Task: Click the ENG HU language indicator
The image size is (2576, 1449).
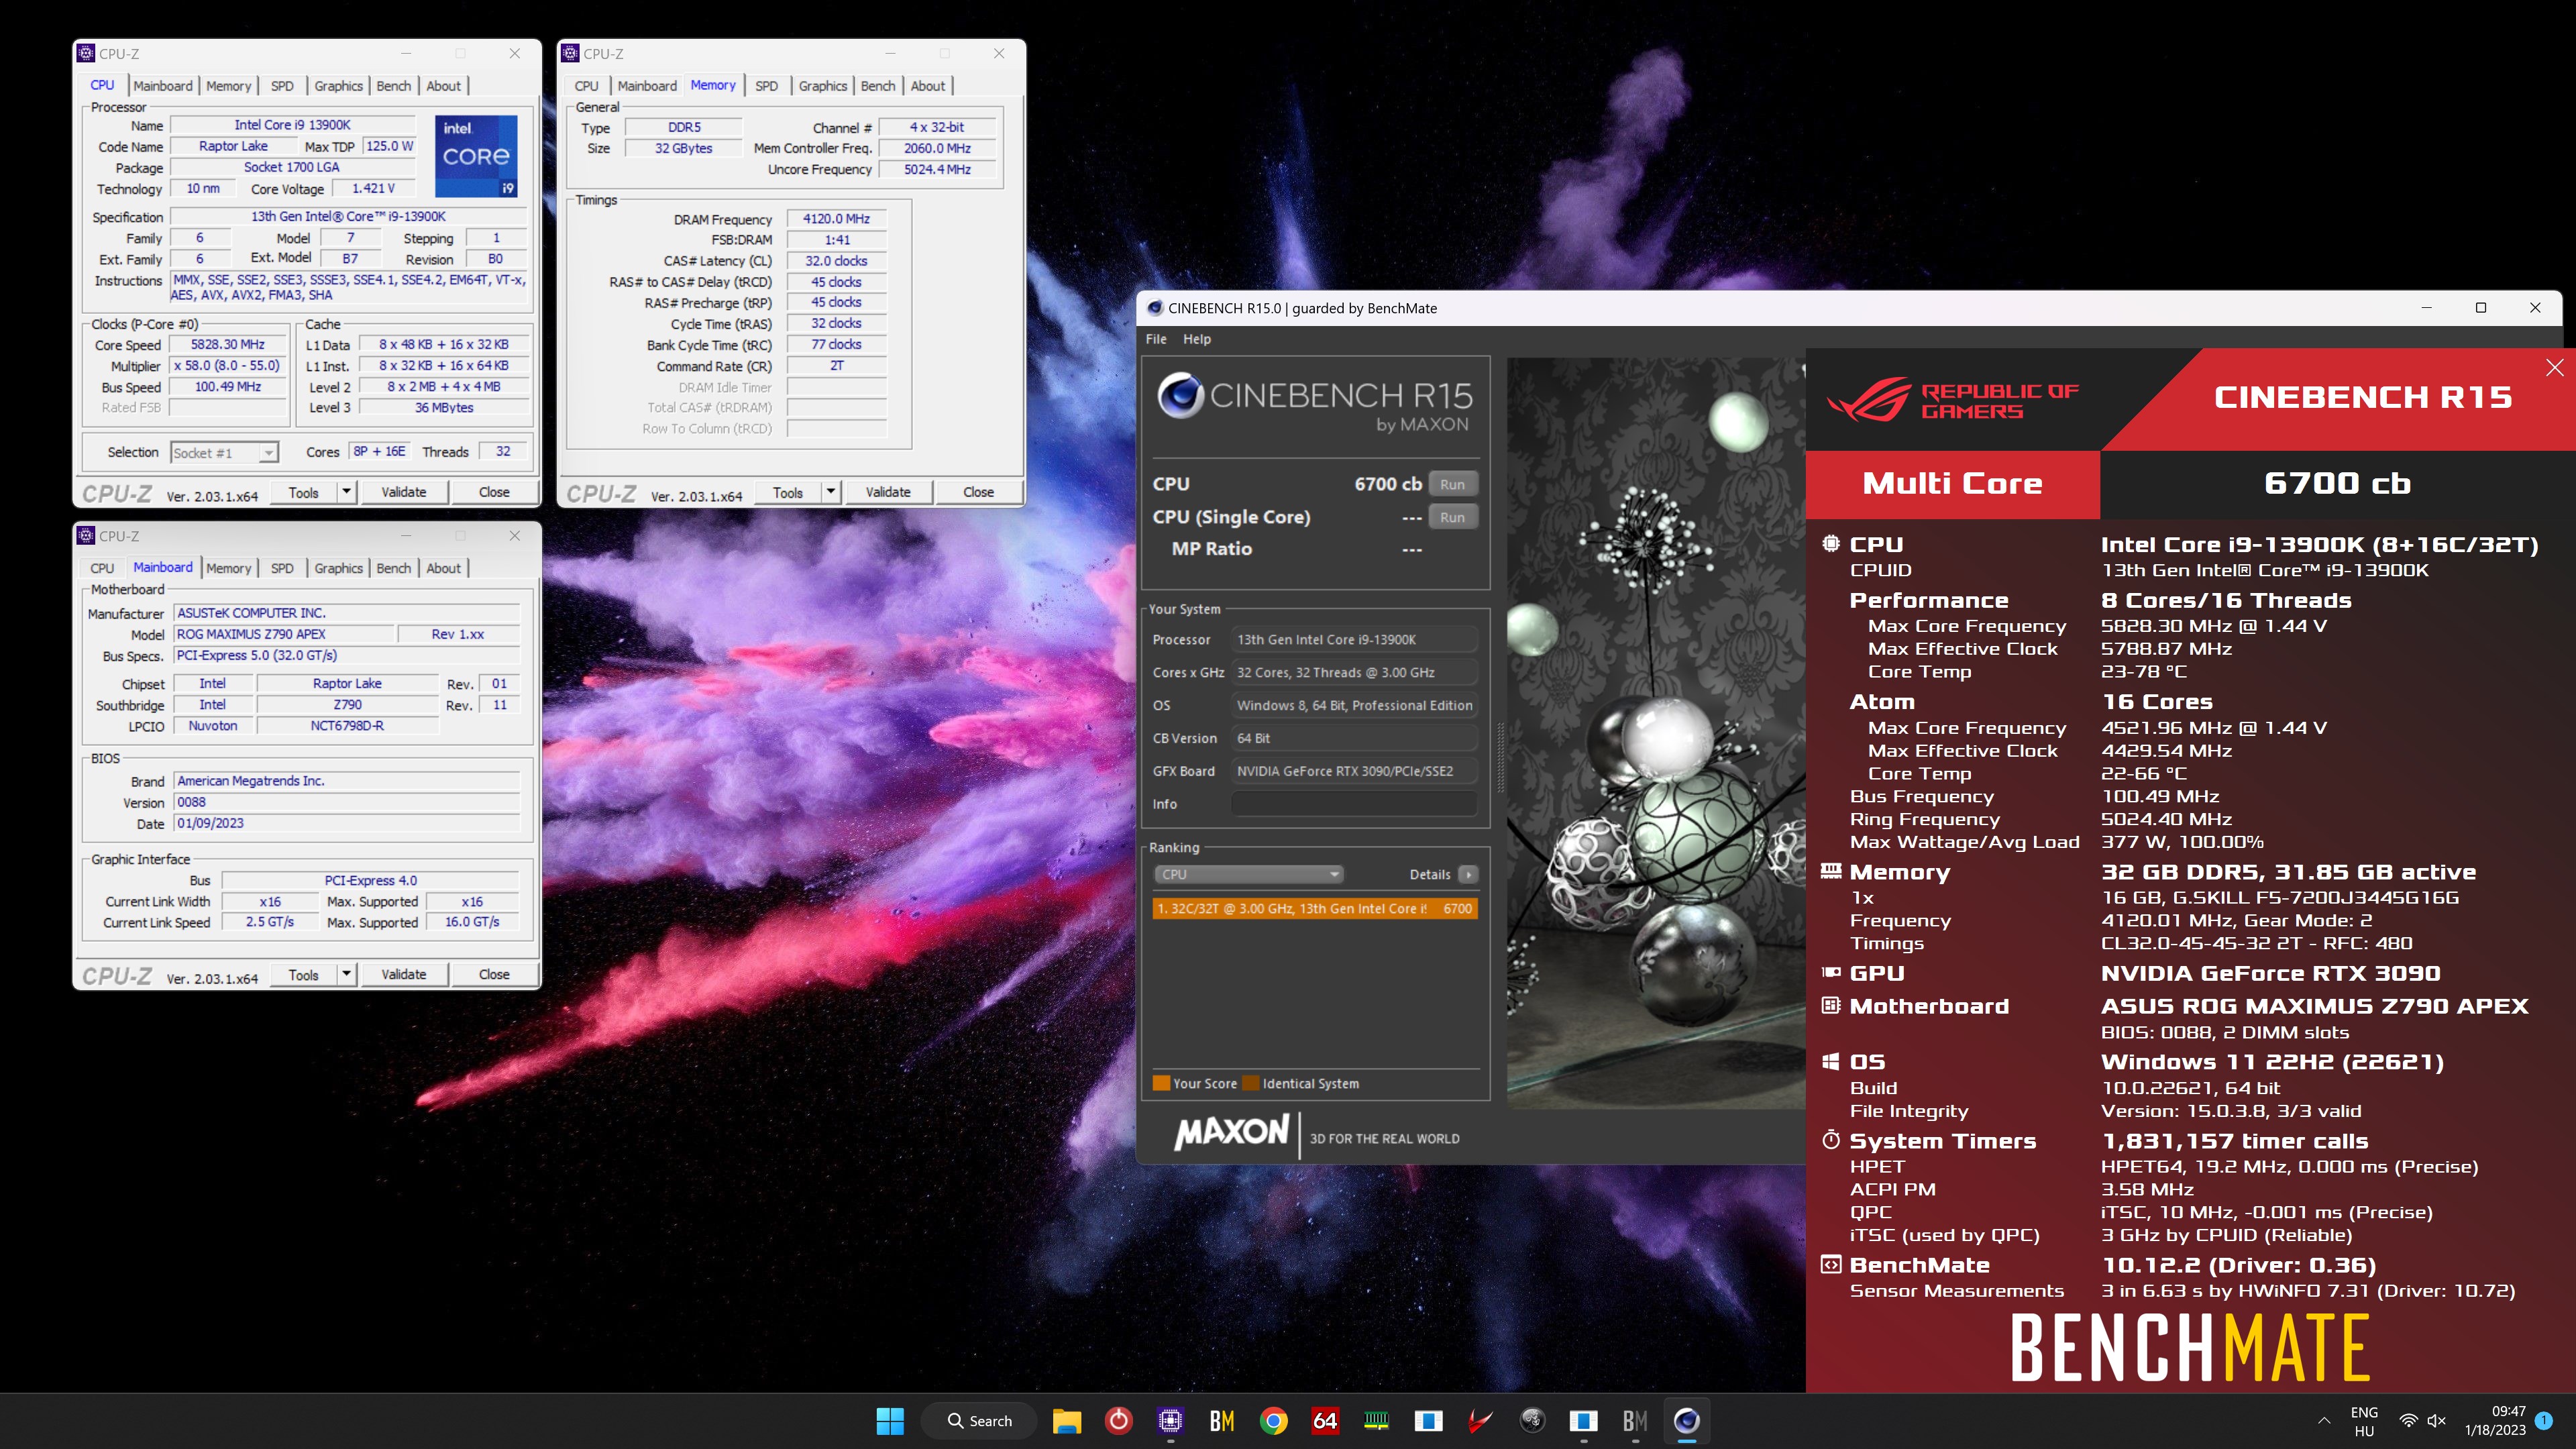Action: coord(2364,1420)
